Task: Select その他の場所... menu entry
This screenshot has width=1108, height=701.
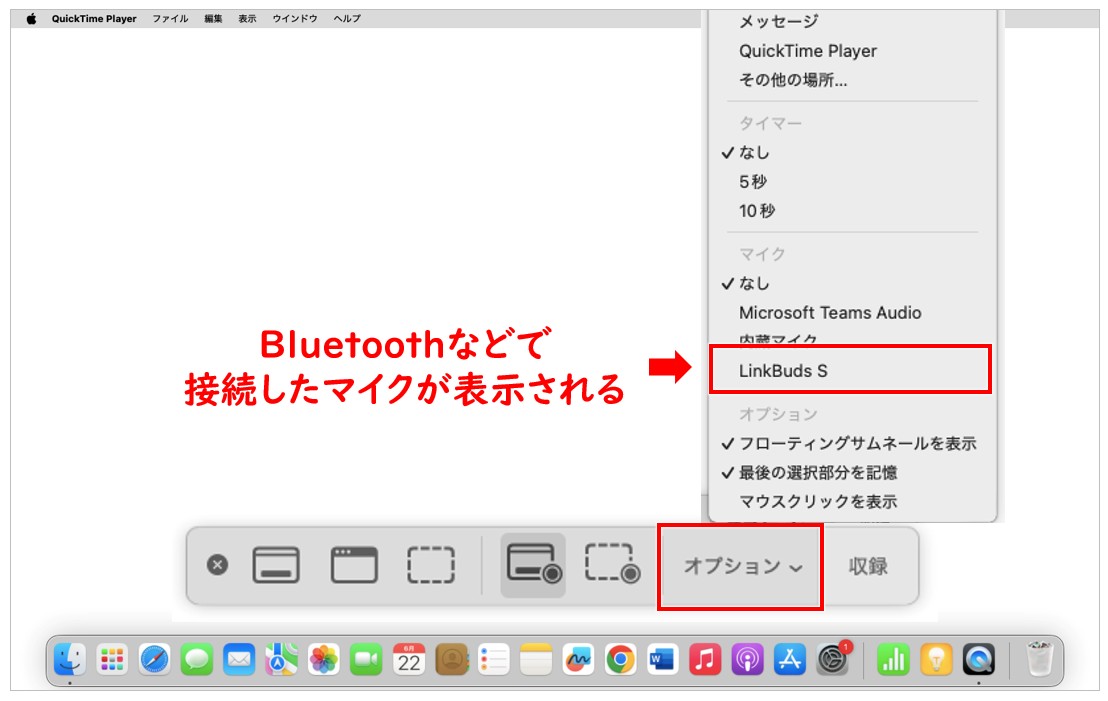Action: point(793,80)
